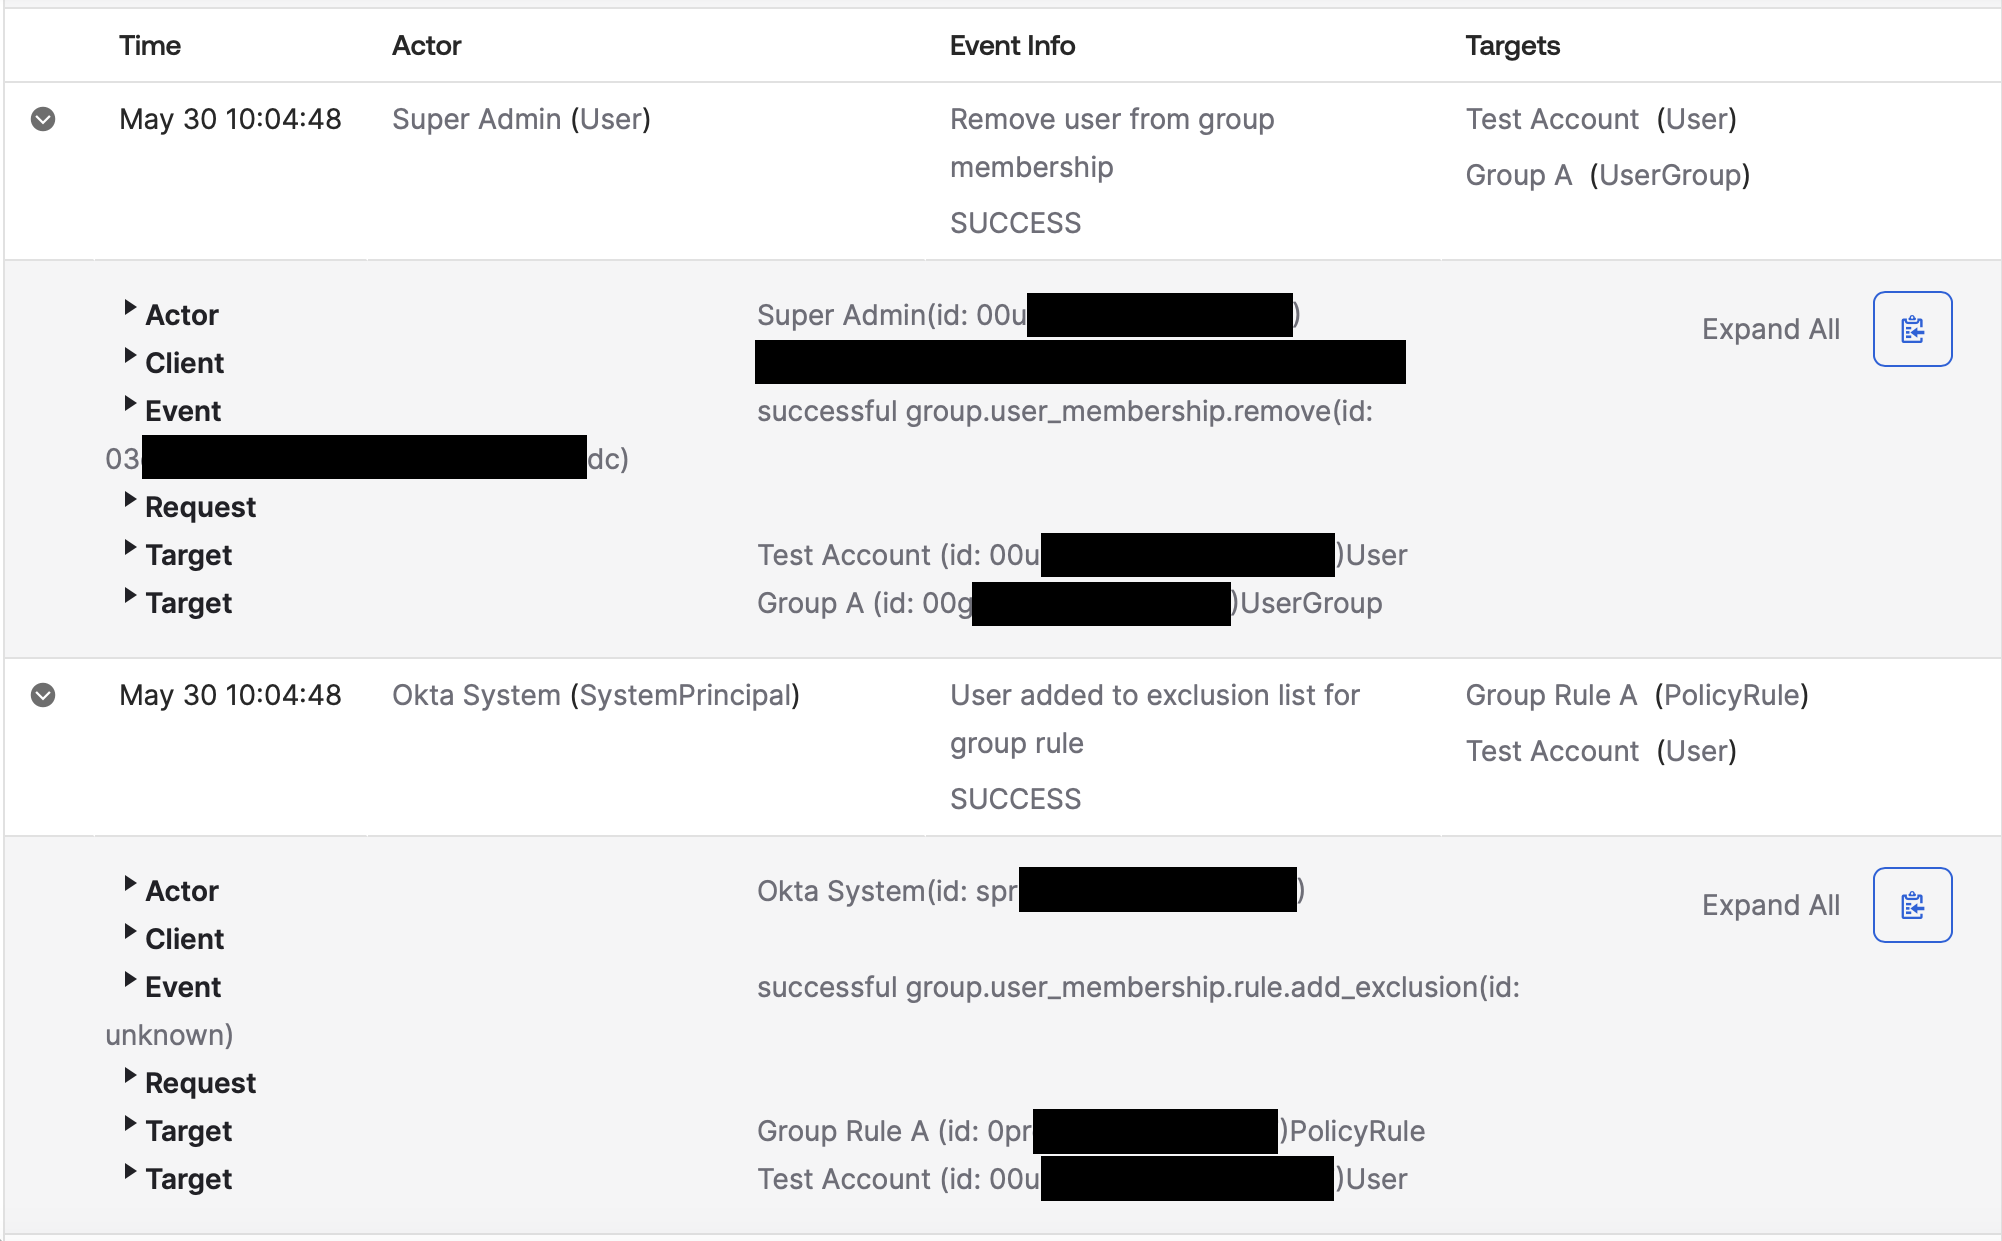Viewport: 2002px width, 1241px height.
Task: Collapse the Okta System exclusion event row
Action: pyautogui.click(x=43, y=695)
